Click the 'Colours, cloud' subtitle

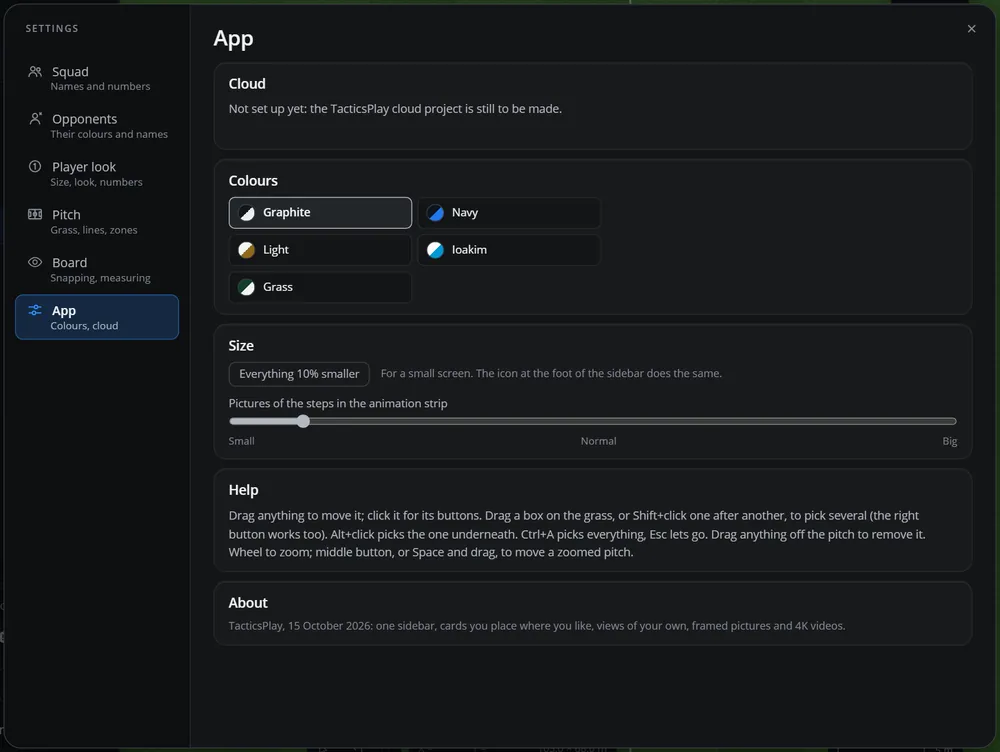(84, 326)
